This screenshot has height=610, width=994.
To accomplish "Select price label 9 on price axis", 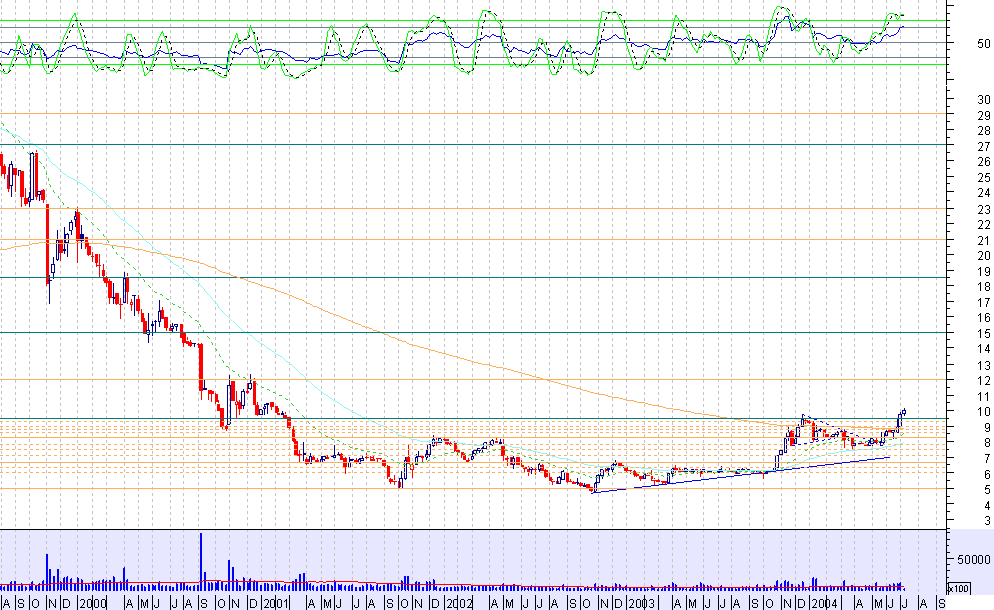I will pos(987,427).
